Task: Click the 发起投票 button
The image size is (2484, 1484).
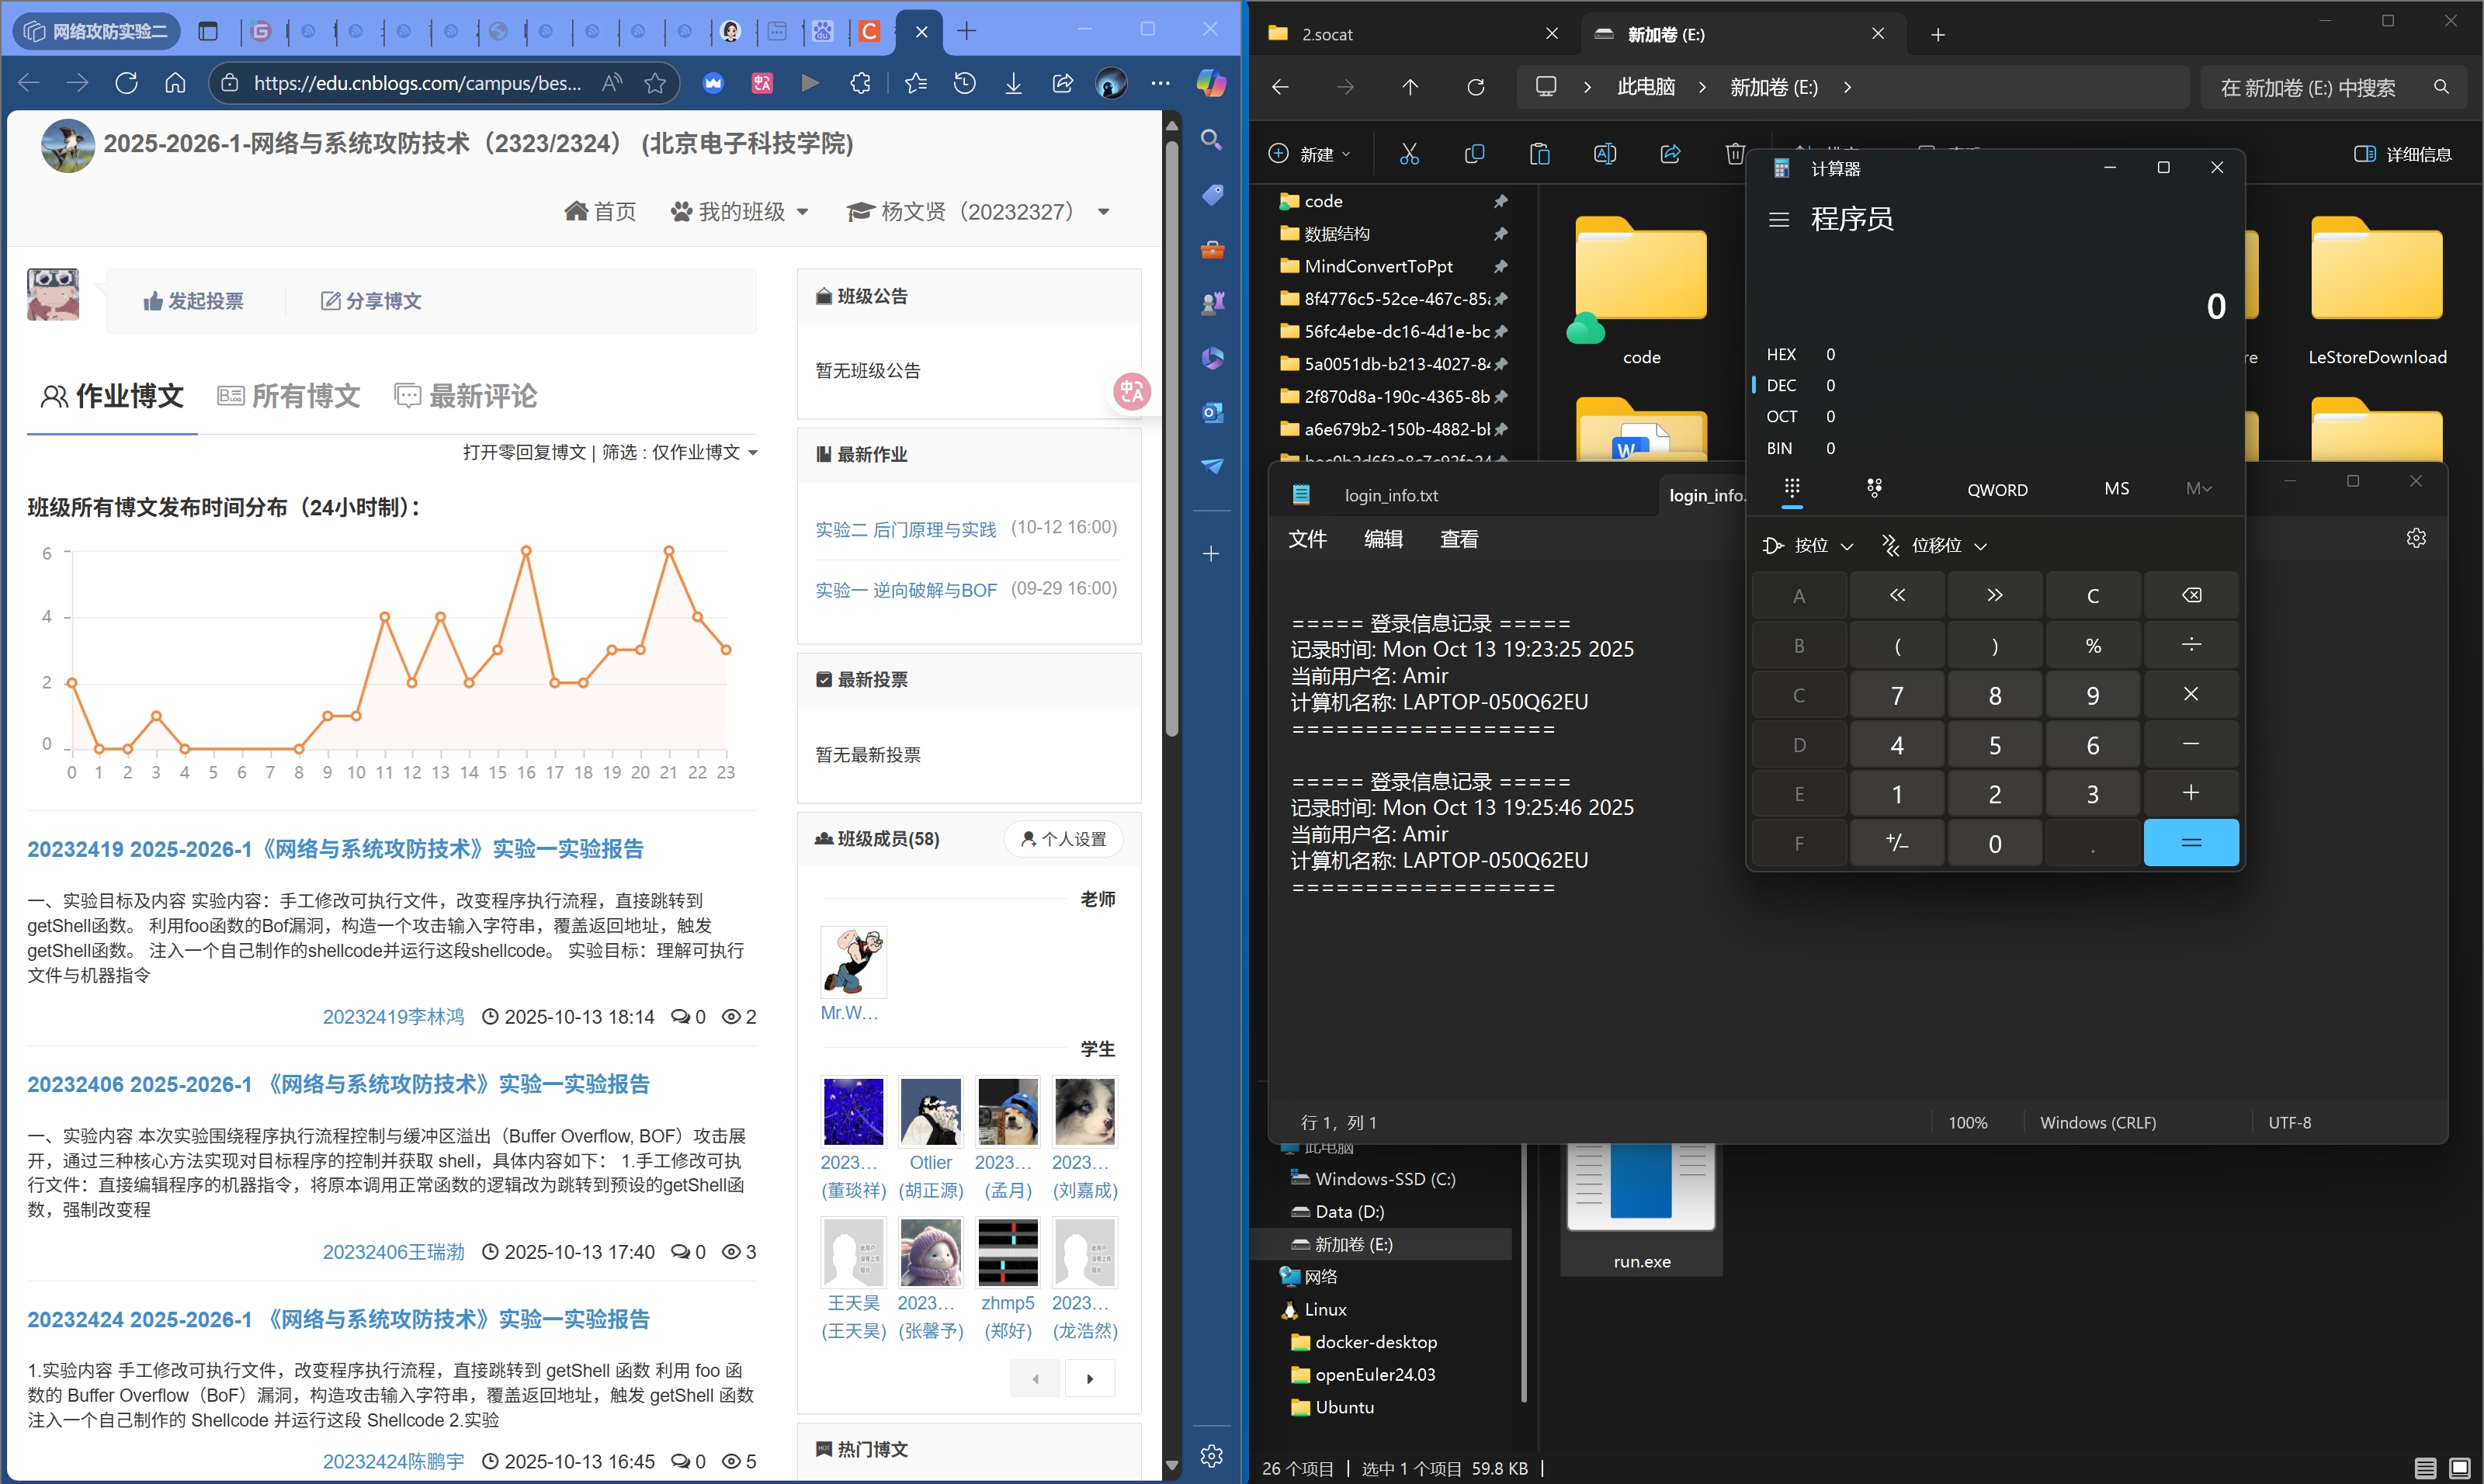Action: (193, 301)
